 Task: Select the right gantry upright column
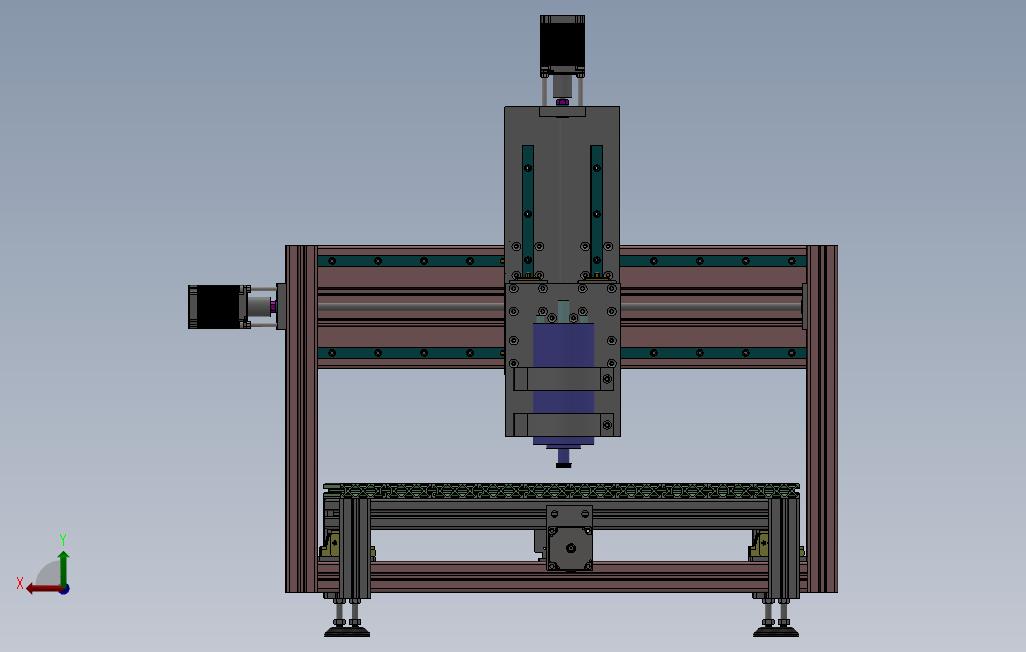tap(822, 419)
